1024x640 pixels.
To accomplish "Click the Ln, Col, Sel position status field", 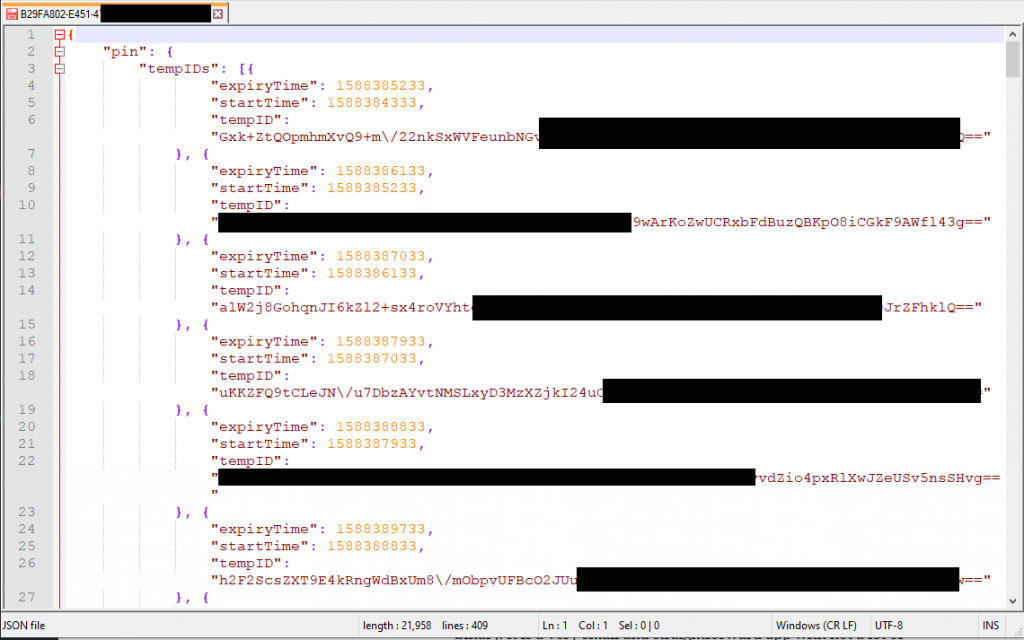I will pyautogui.click(x=599, y=625).
